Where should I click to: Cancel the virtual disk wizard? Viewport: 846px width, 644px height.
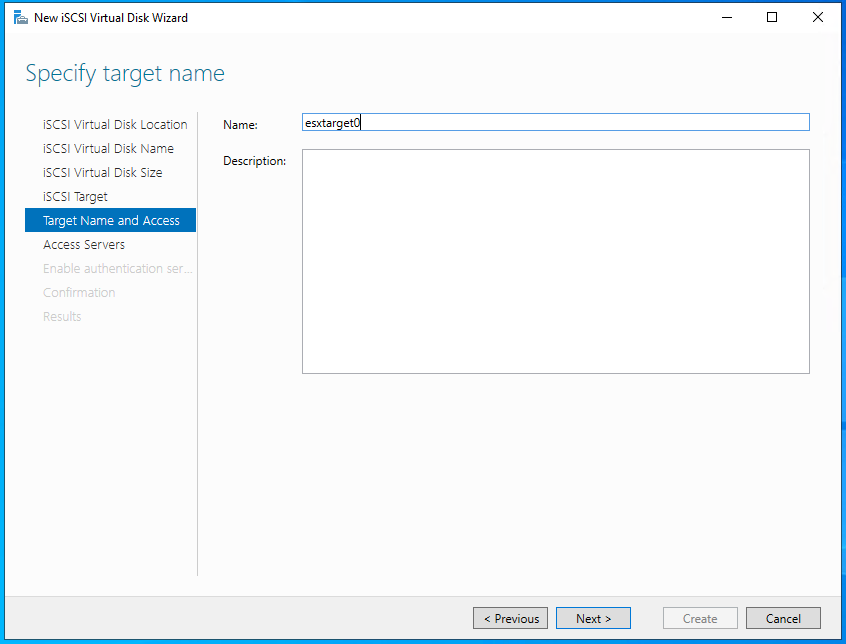click(783, 618)
